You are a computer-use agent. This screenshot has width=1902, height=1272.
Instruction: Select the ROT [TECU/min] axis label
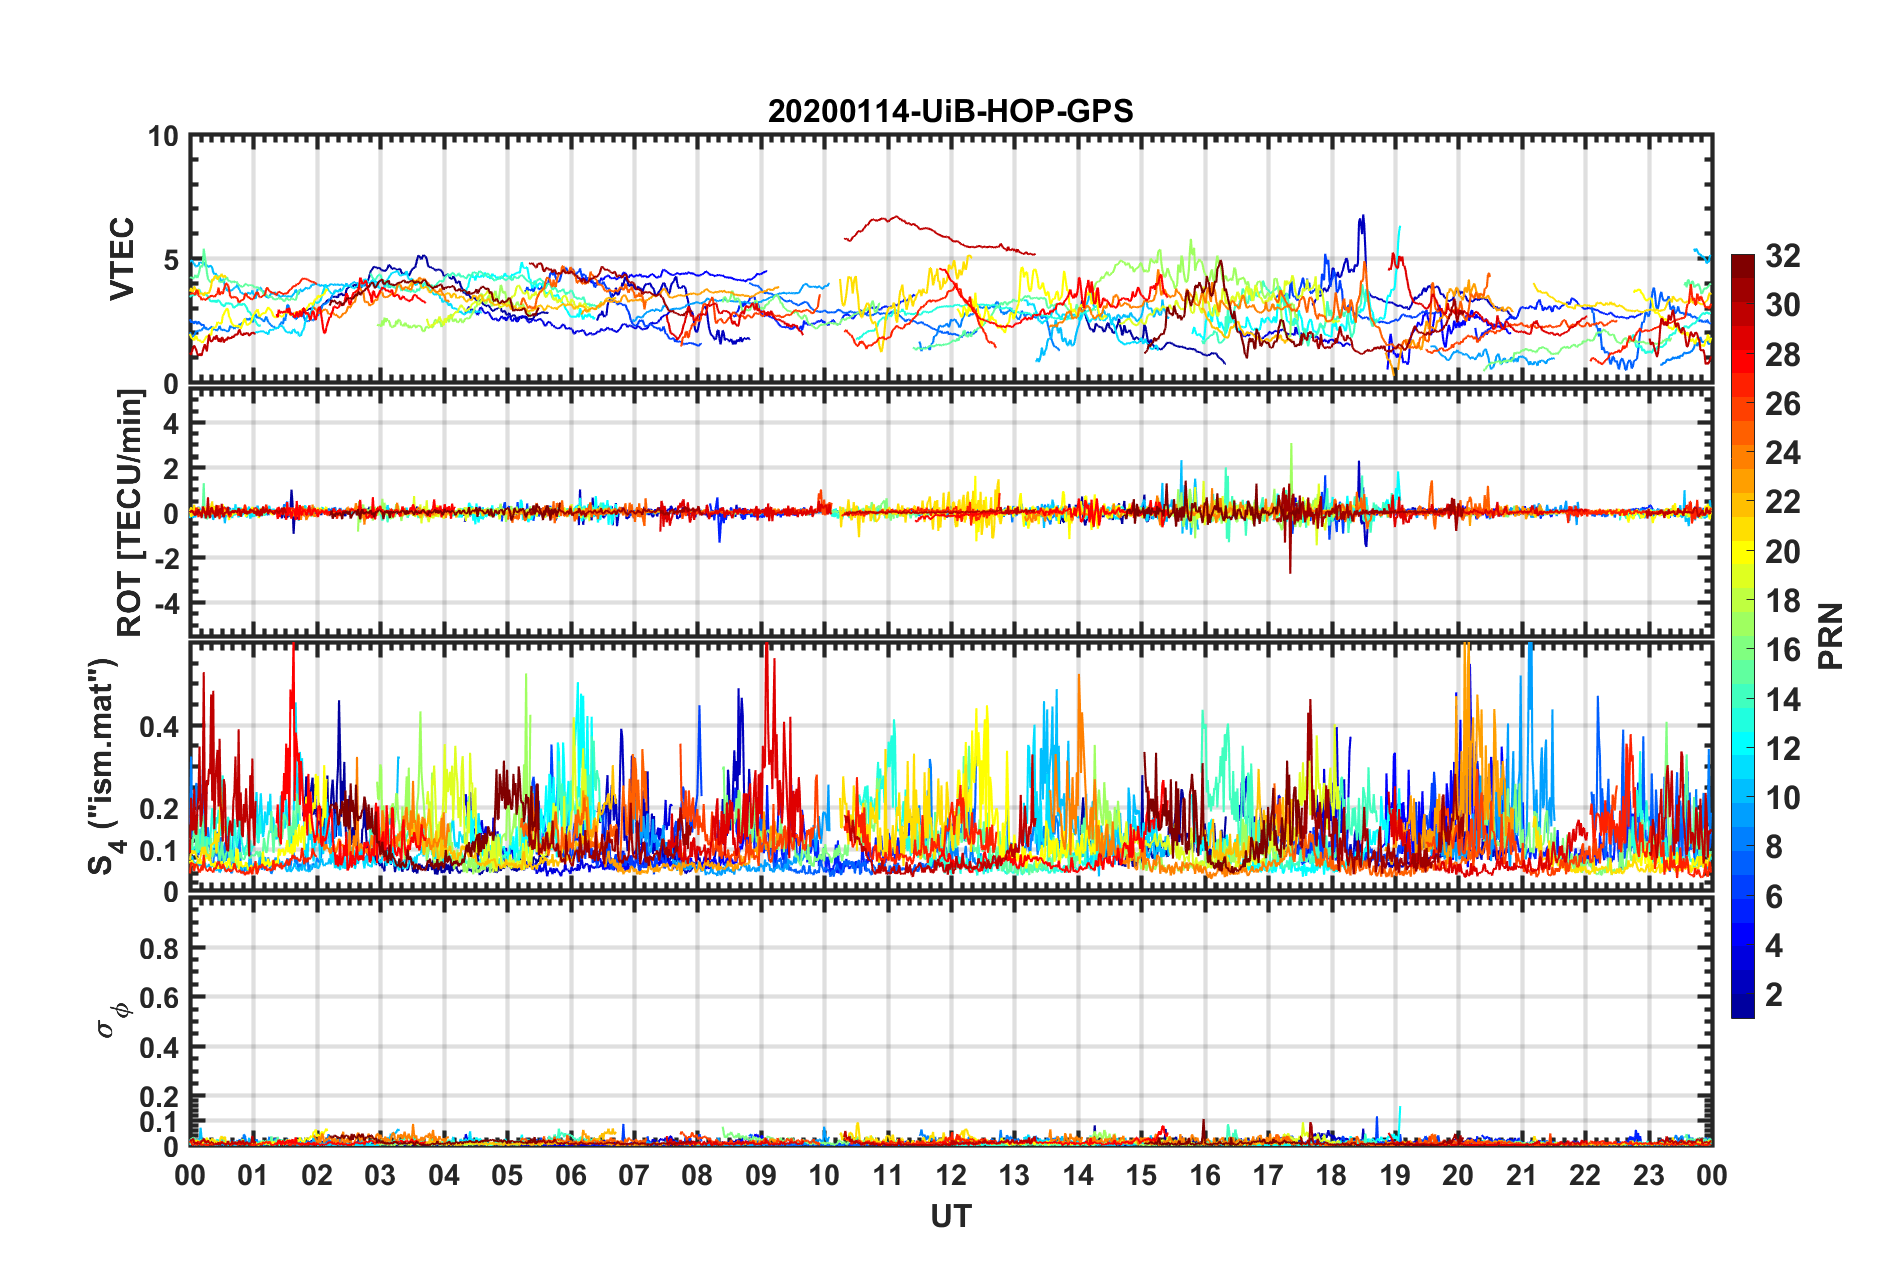click(x=130, y=513)
